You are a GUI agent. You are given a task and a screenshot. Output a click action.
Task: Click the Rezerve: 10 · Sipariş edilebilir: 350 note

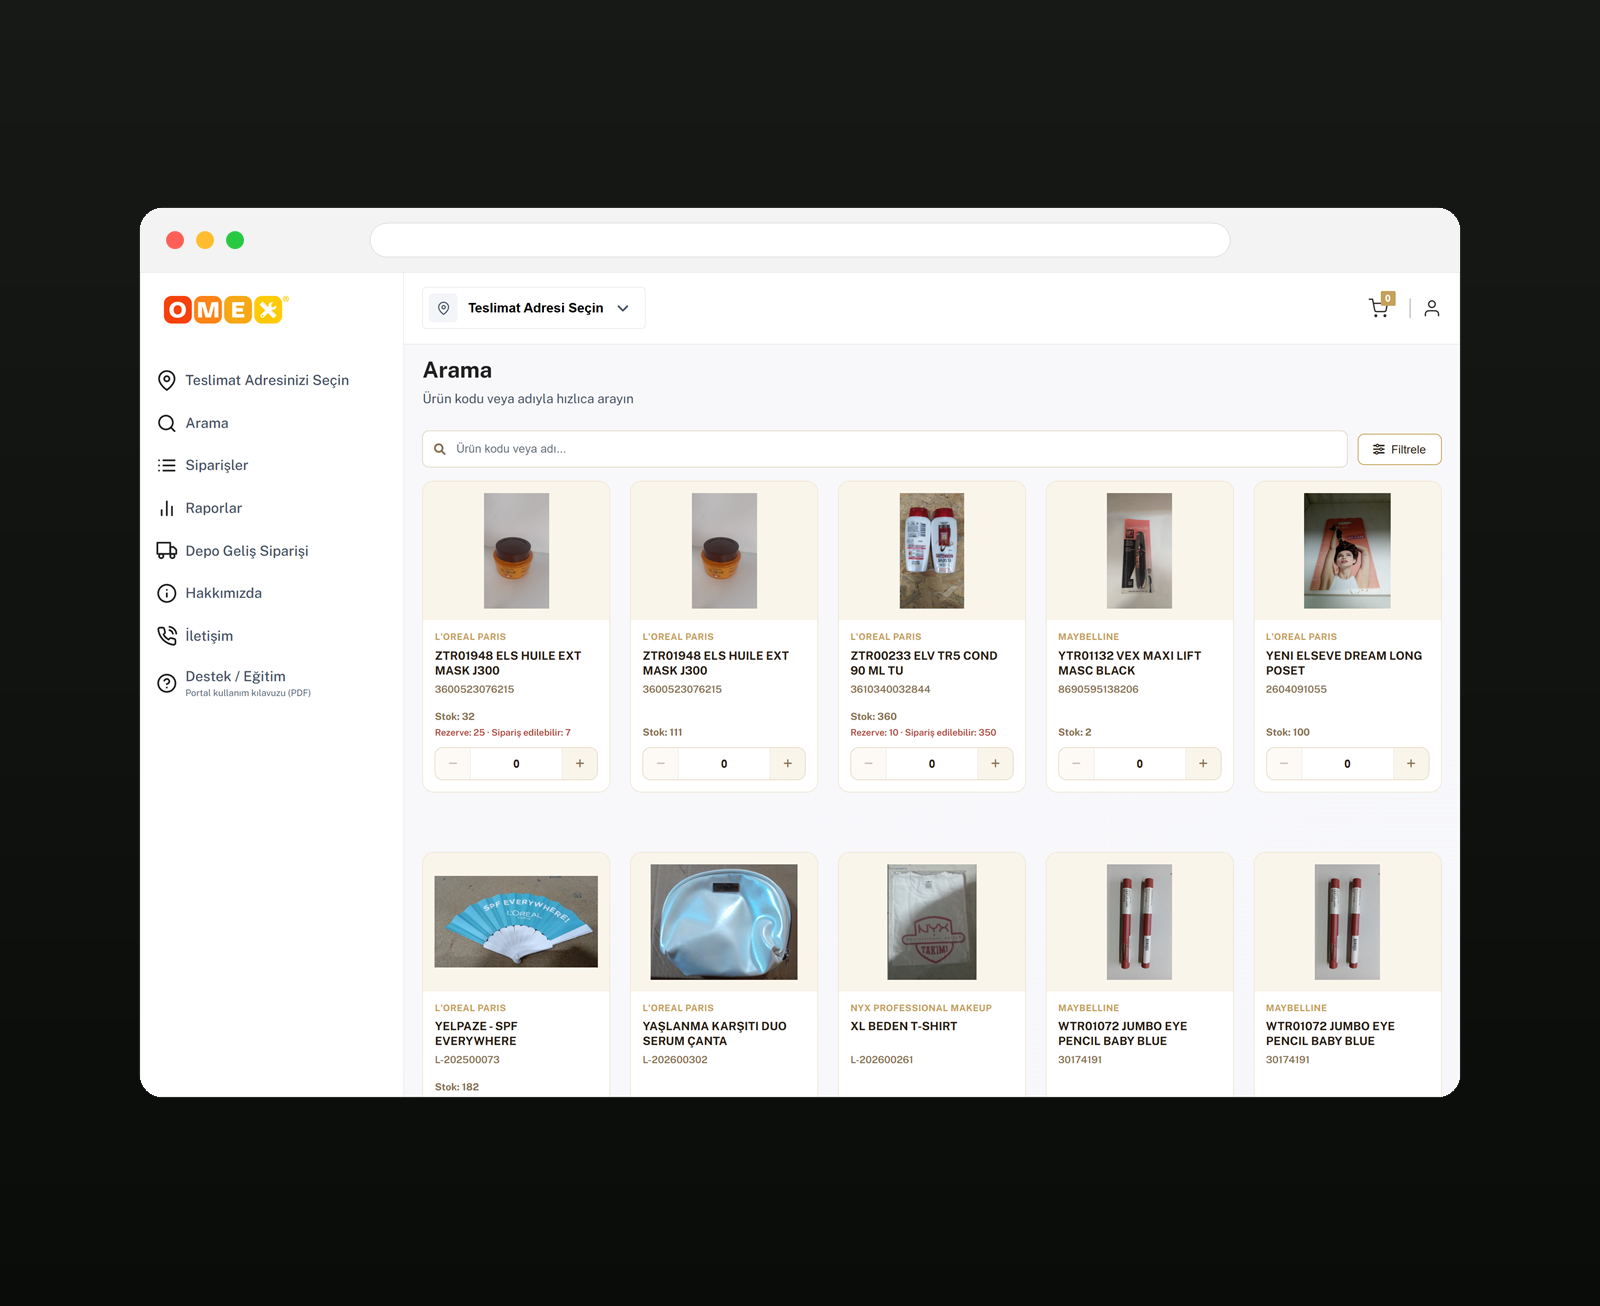click(x=923, y=733)
